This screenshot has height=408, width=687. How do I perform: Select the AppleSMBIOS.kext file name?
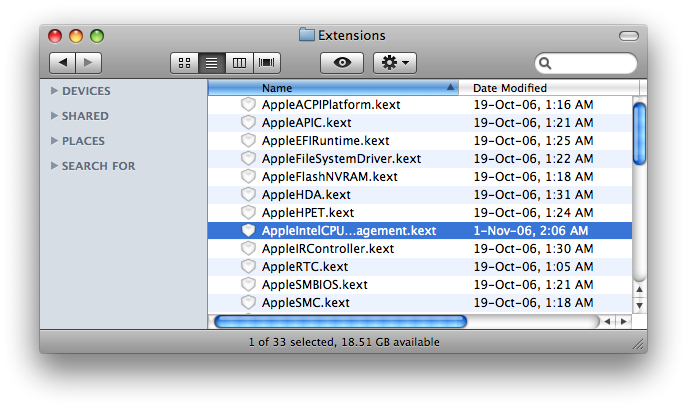(x=315, y=284)
